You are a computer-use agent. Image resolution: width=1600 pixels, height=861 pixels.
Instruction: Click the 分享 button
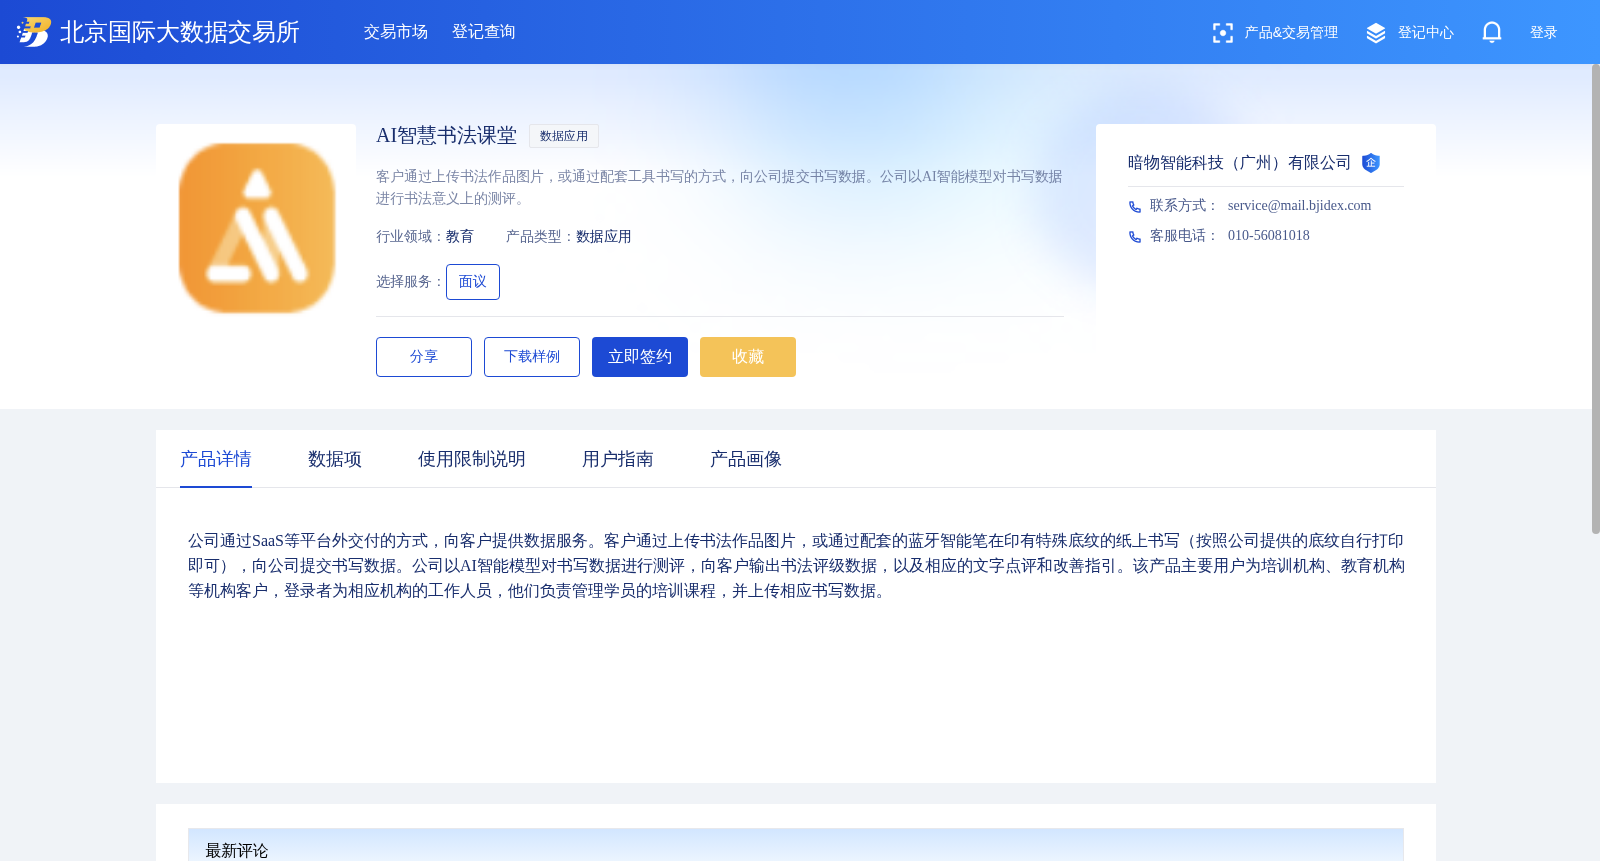(x=424, y=357)
